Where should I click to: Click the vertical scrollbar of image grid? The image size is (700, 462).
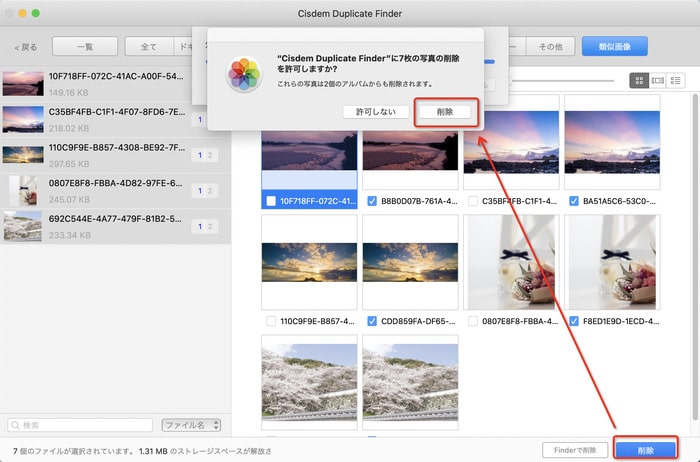[695, 257]
